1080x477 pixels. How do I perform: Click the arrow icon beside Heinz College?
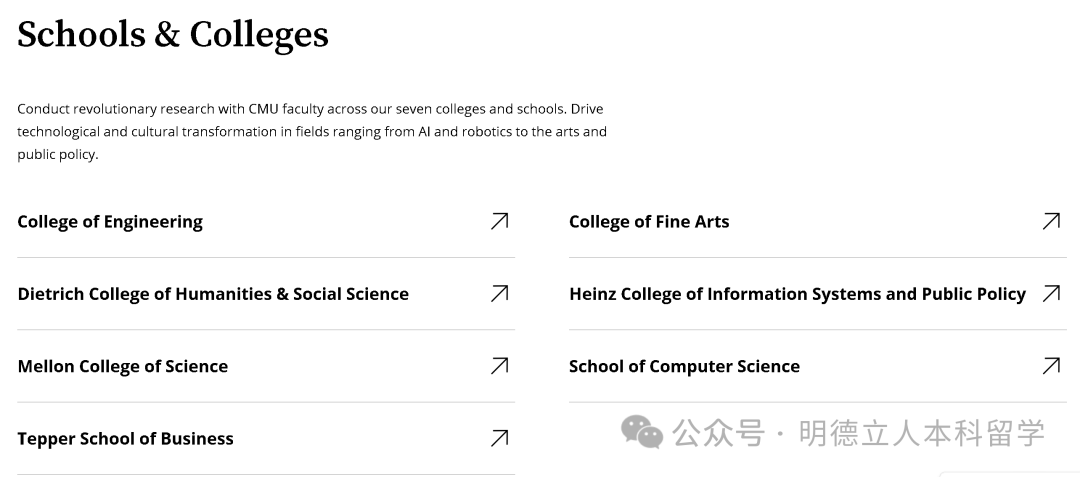coord(1051,293)
